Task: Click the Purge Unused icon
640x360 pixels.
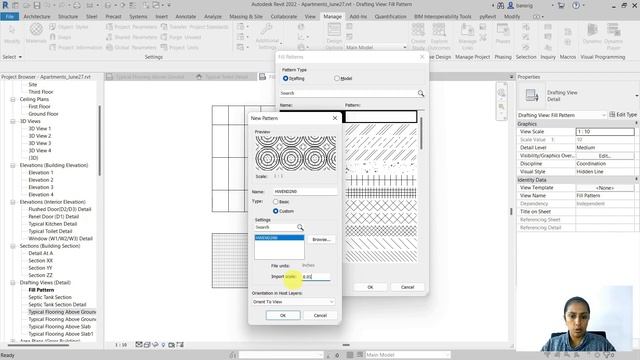Action: point(164,37)
